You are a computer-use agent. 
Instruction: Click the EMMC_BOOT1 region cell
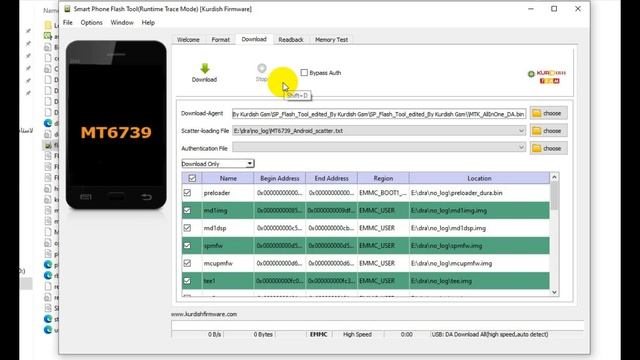pos(383,193)
